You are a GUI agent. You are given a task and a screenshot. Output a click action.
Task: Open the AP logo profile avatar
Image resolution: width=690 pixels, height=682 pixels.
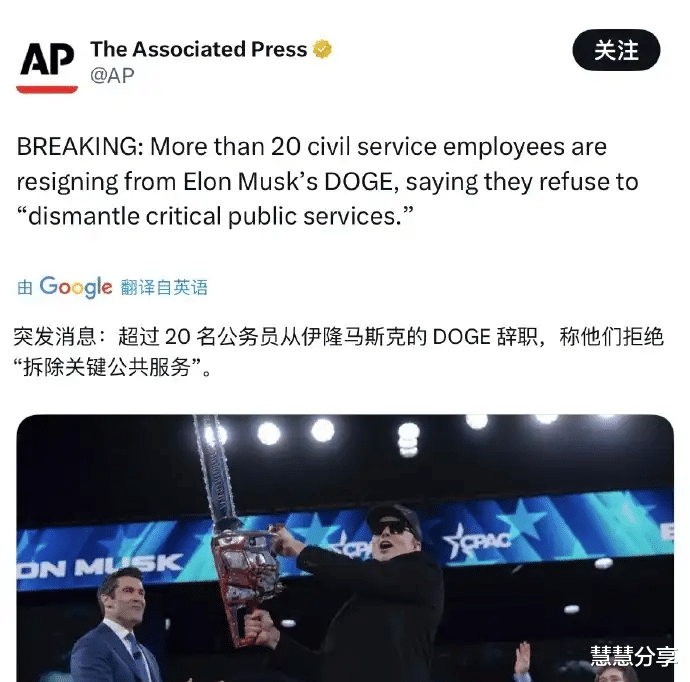(x=47, y=67)
